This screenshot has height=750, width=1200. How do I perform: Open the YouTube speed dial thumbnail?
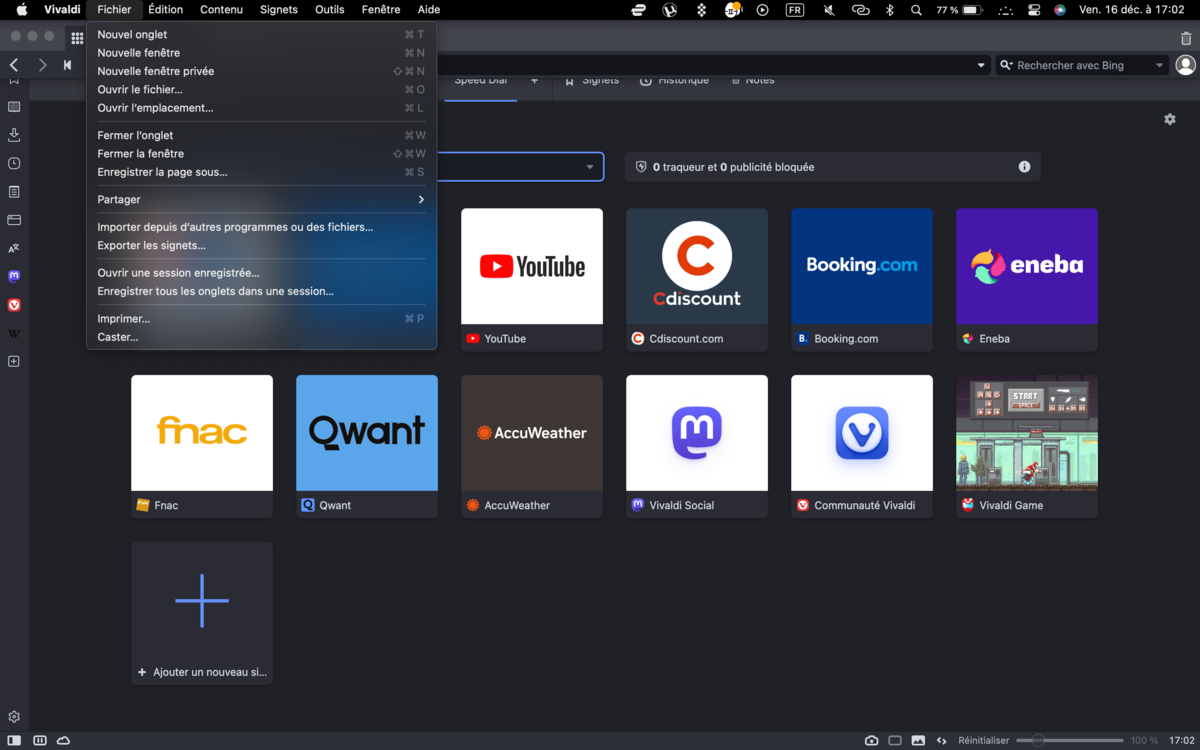(532, 266)
